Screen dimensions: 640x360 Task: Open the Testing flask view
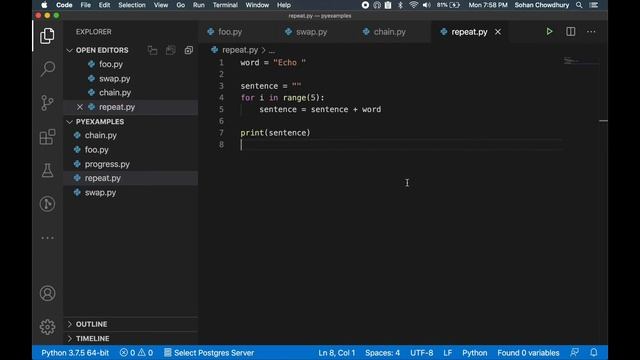pyautogui.click(x=47, y=170)
